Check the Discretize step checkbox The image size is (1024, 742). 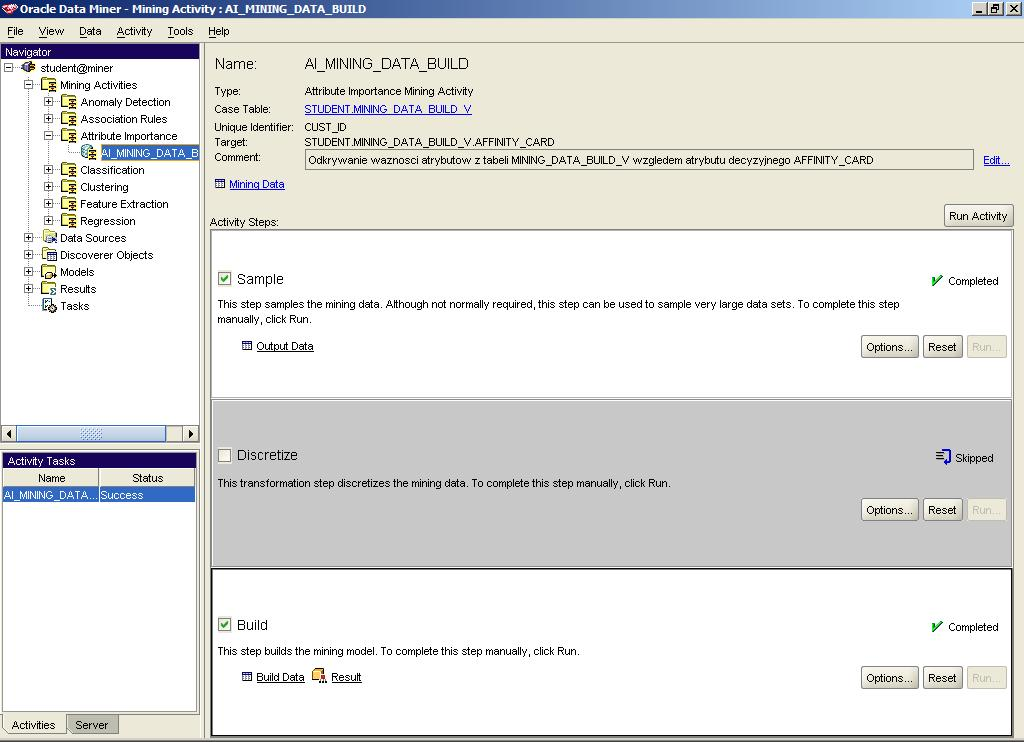[x=225, y=455]
